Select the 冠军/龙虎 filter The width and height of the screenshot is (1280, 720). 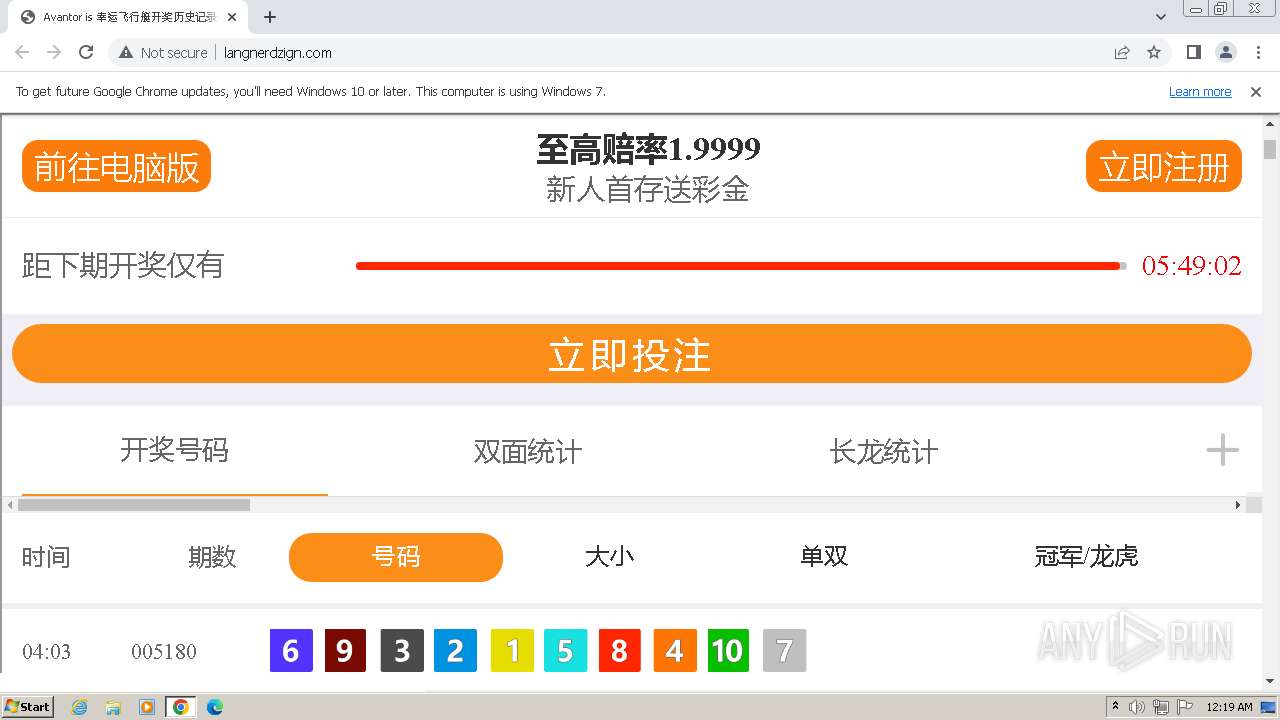click(1086, 556)
